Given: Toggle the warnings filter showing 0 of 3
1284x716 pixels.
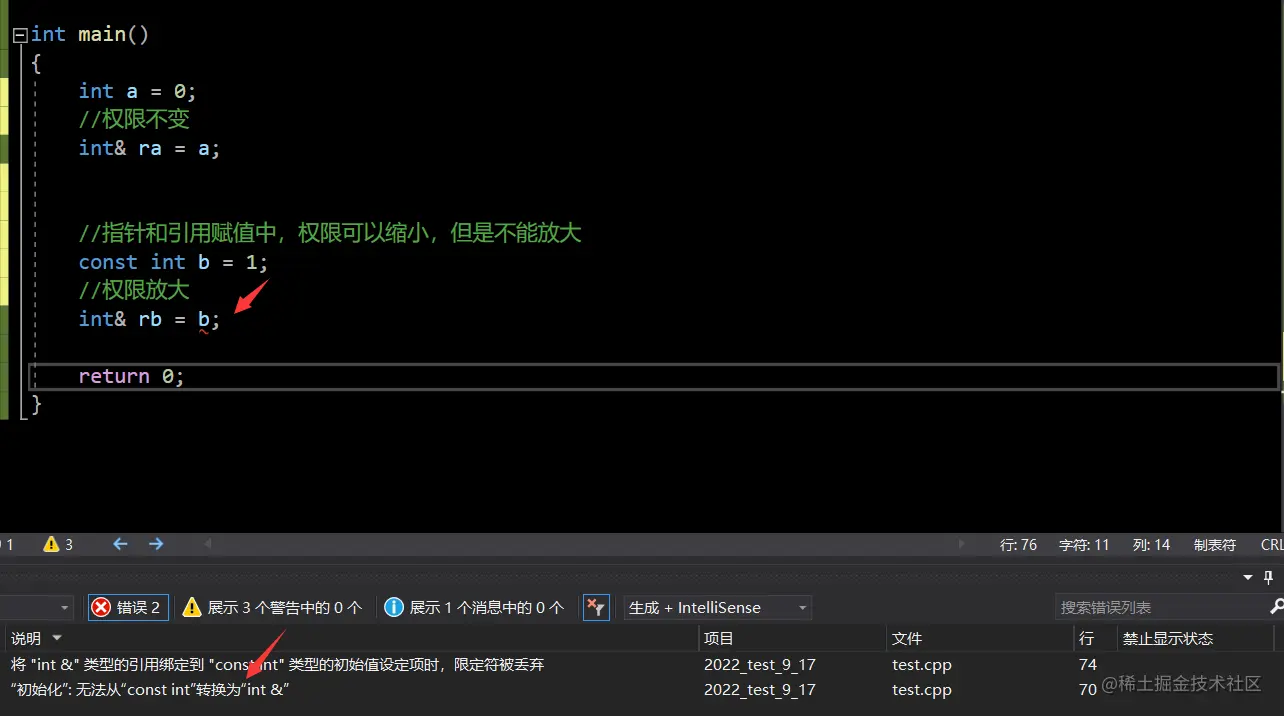Looking at the screenshot, I should pyautogui.click(x=273, y=607).
